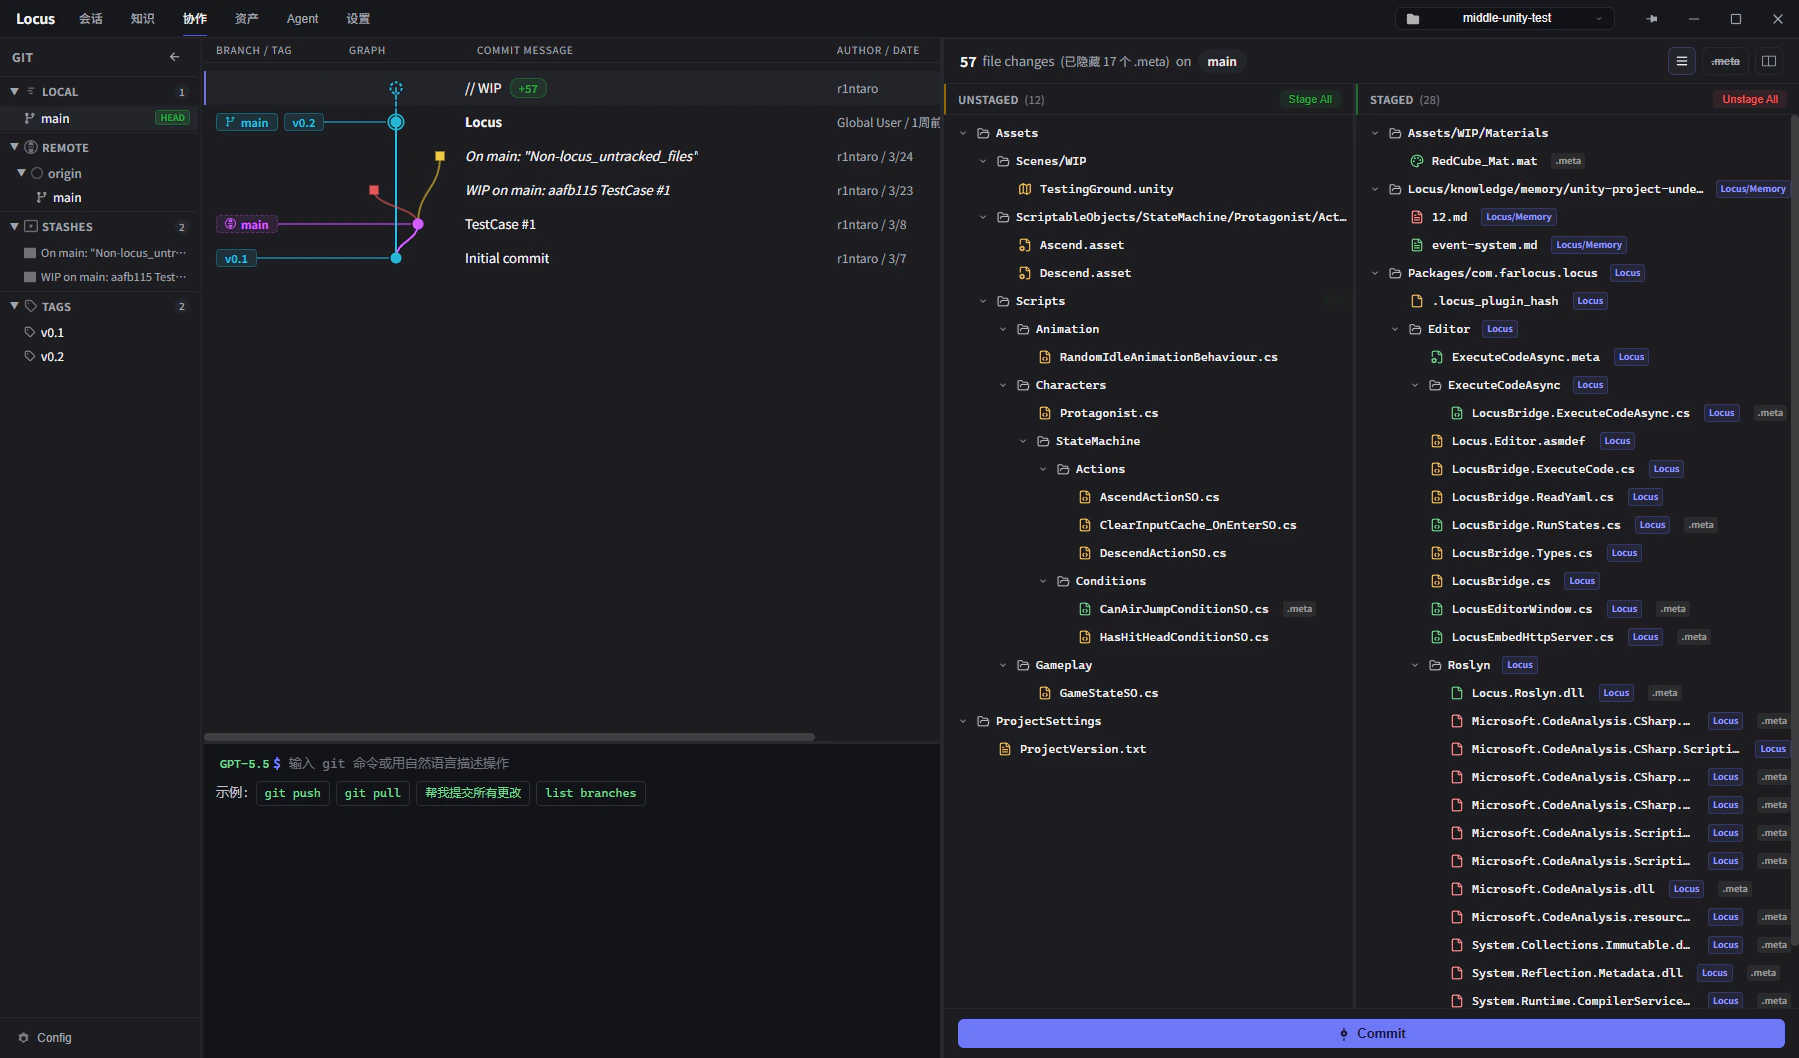The image size is (1799, 1058).
Task: Collapse the LOCAL section
Action: 15,91
